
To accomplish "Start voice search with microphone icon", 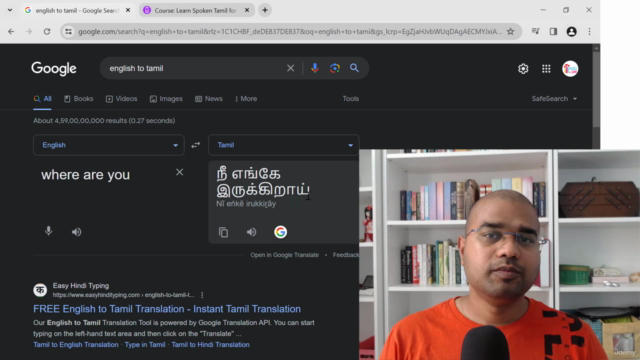I will [315, 68].
